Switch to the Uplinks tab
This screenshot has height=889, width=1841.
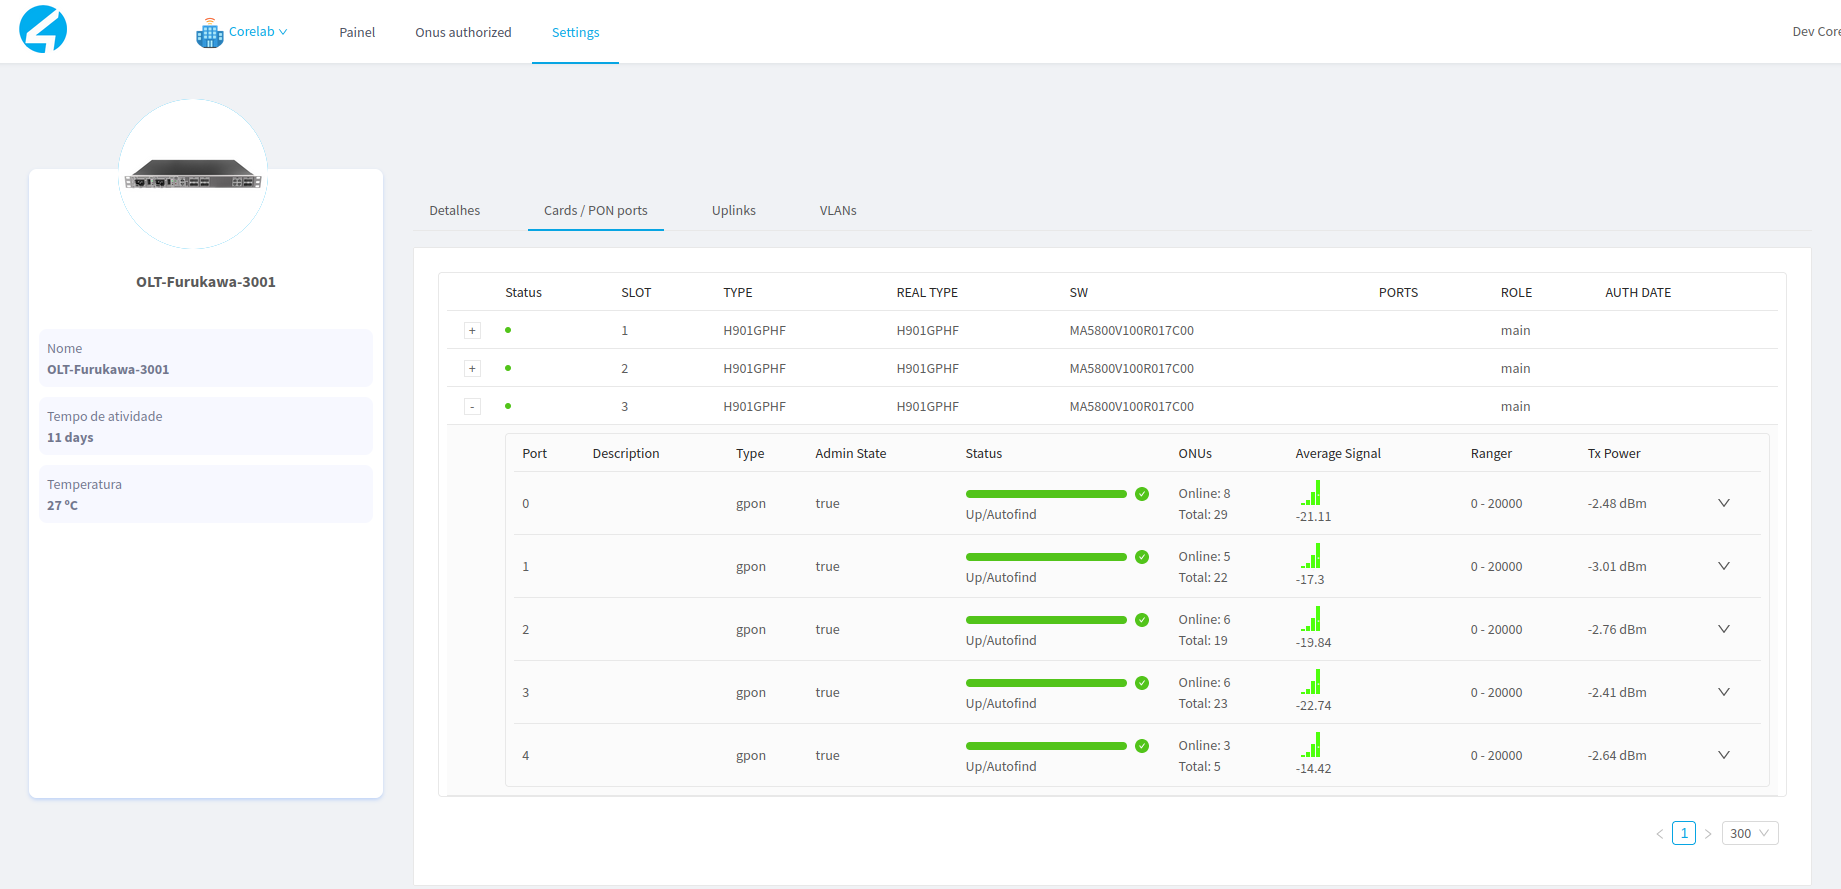point(733,211)
